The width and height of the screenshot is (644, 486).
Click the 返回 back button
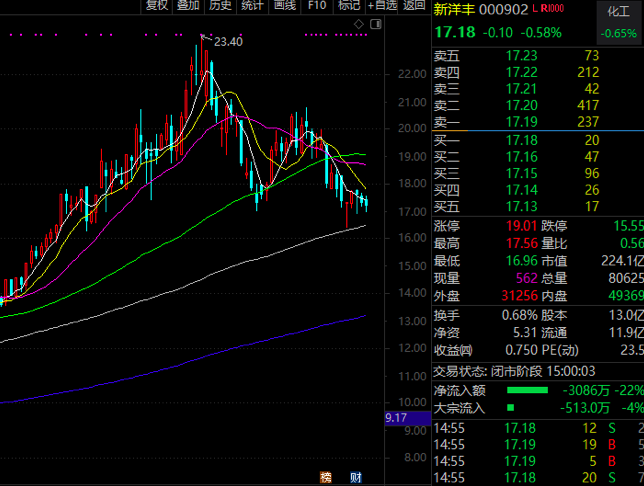coord(413,6)
